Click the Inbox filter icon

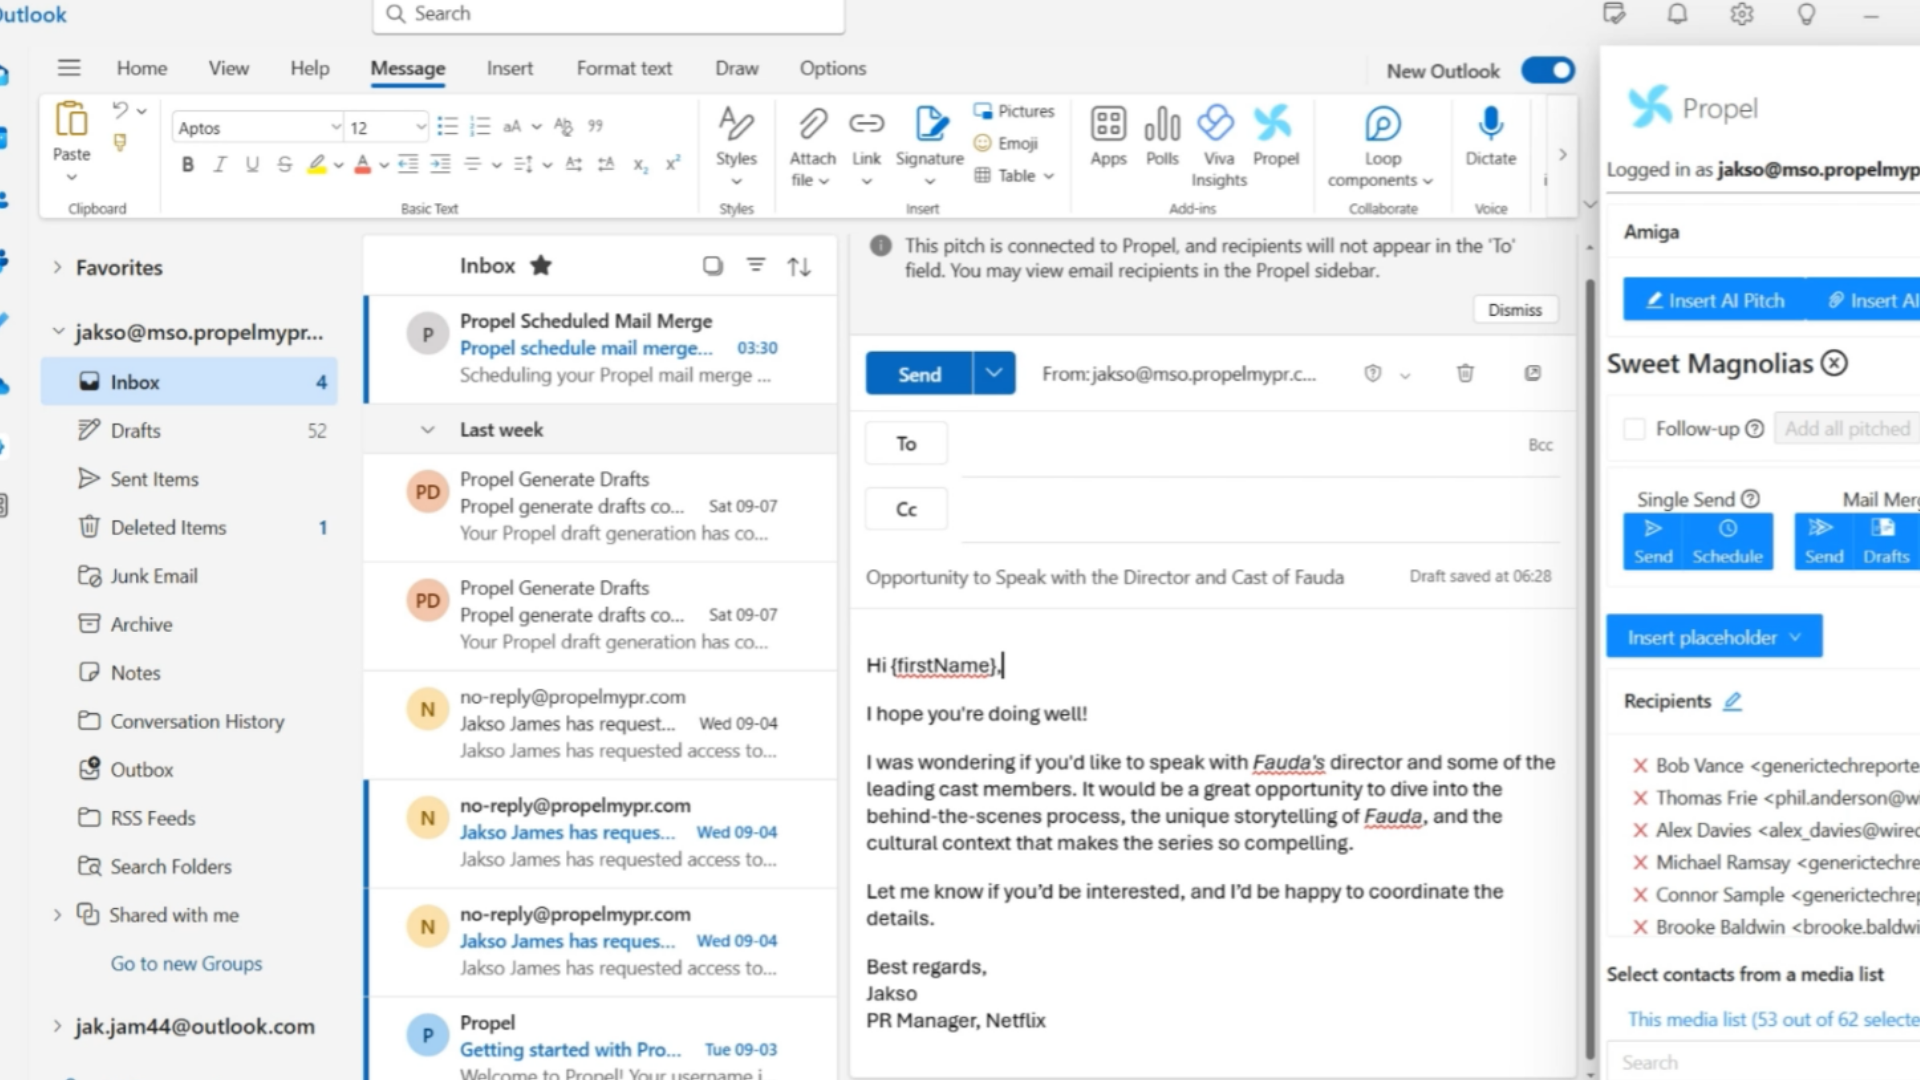tap(756, 266)
